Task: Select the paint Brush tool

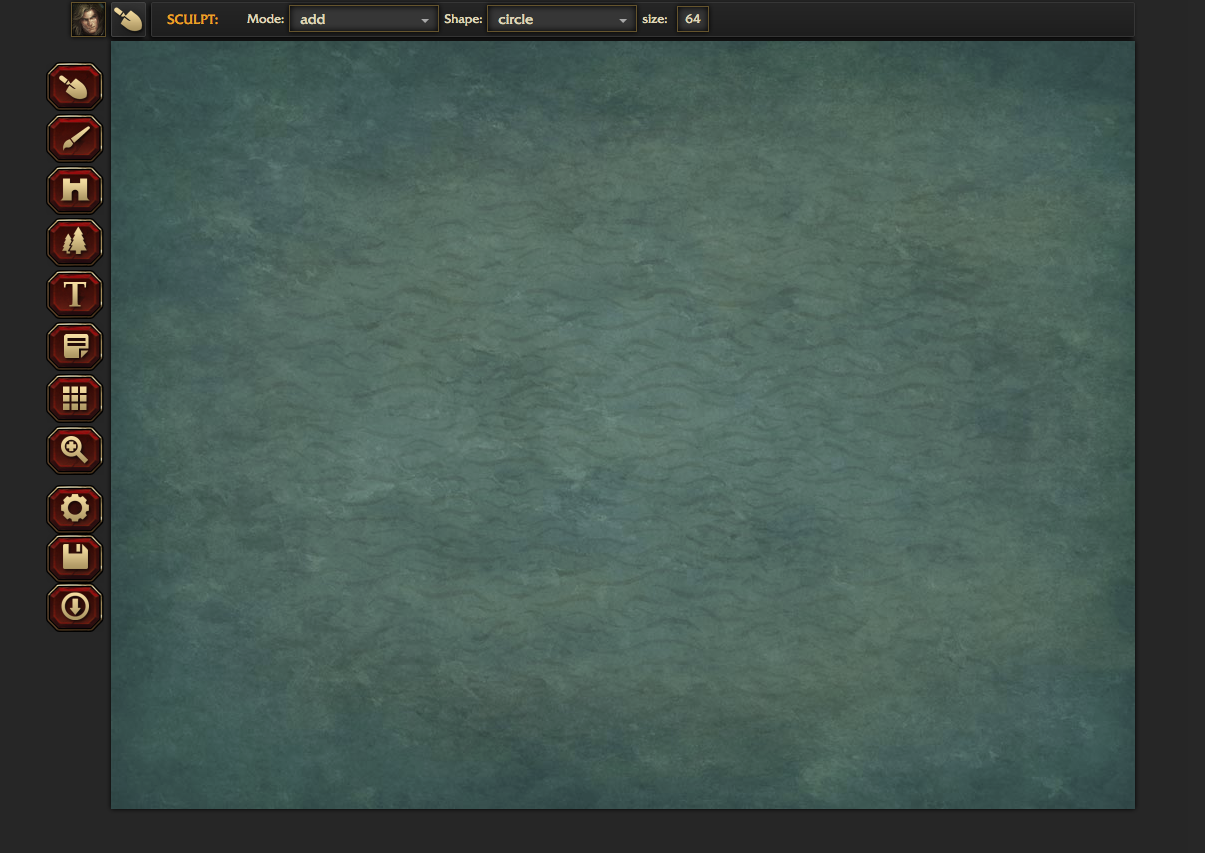Action: tap(75, 139)
